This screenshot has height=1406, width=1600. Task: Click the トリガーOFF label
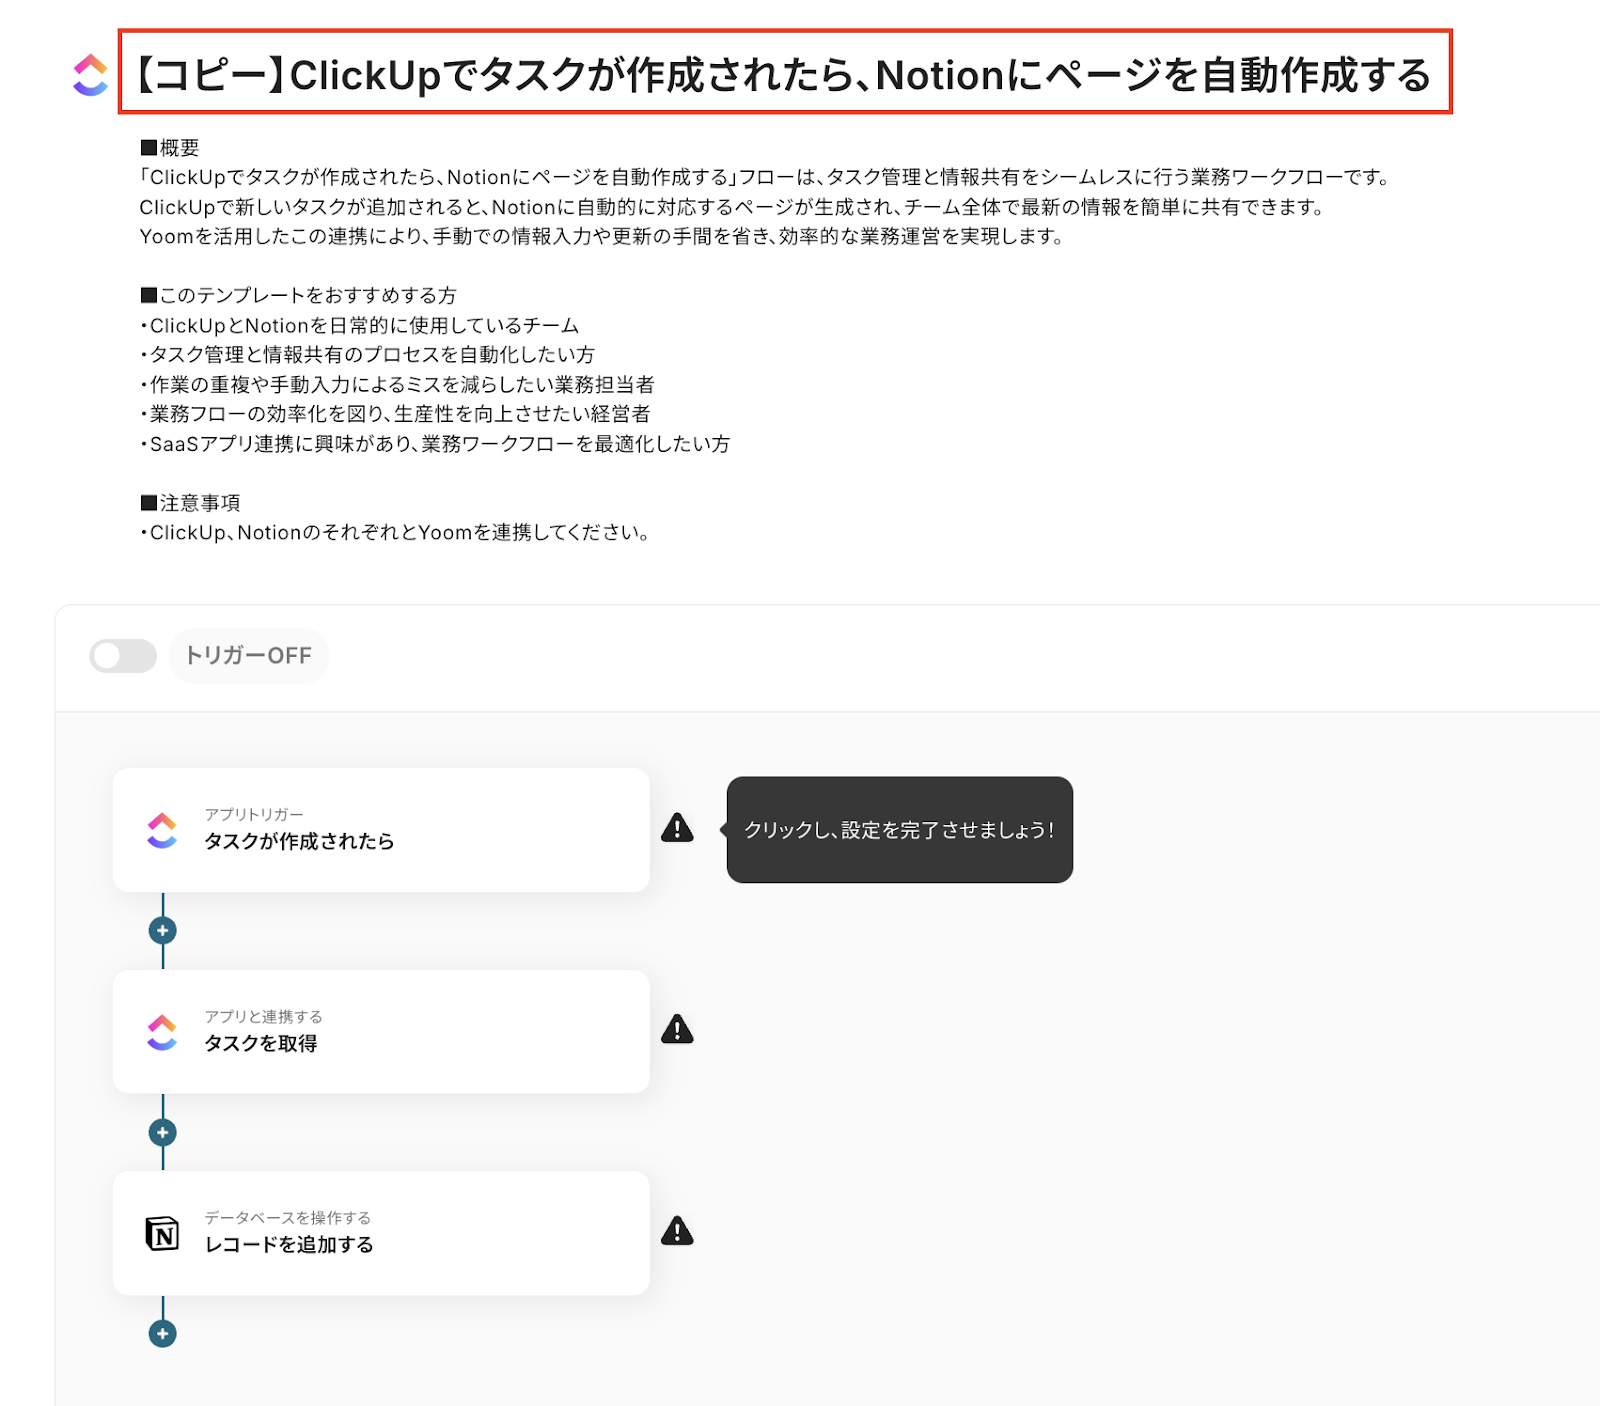pyautogui.click(x=248, y=656)
